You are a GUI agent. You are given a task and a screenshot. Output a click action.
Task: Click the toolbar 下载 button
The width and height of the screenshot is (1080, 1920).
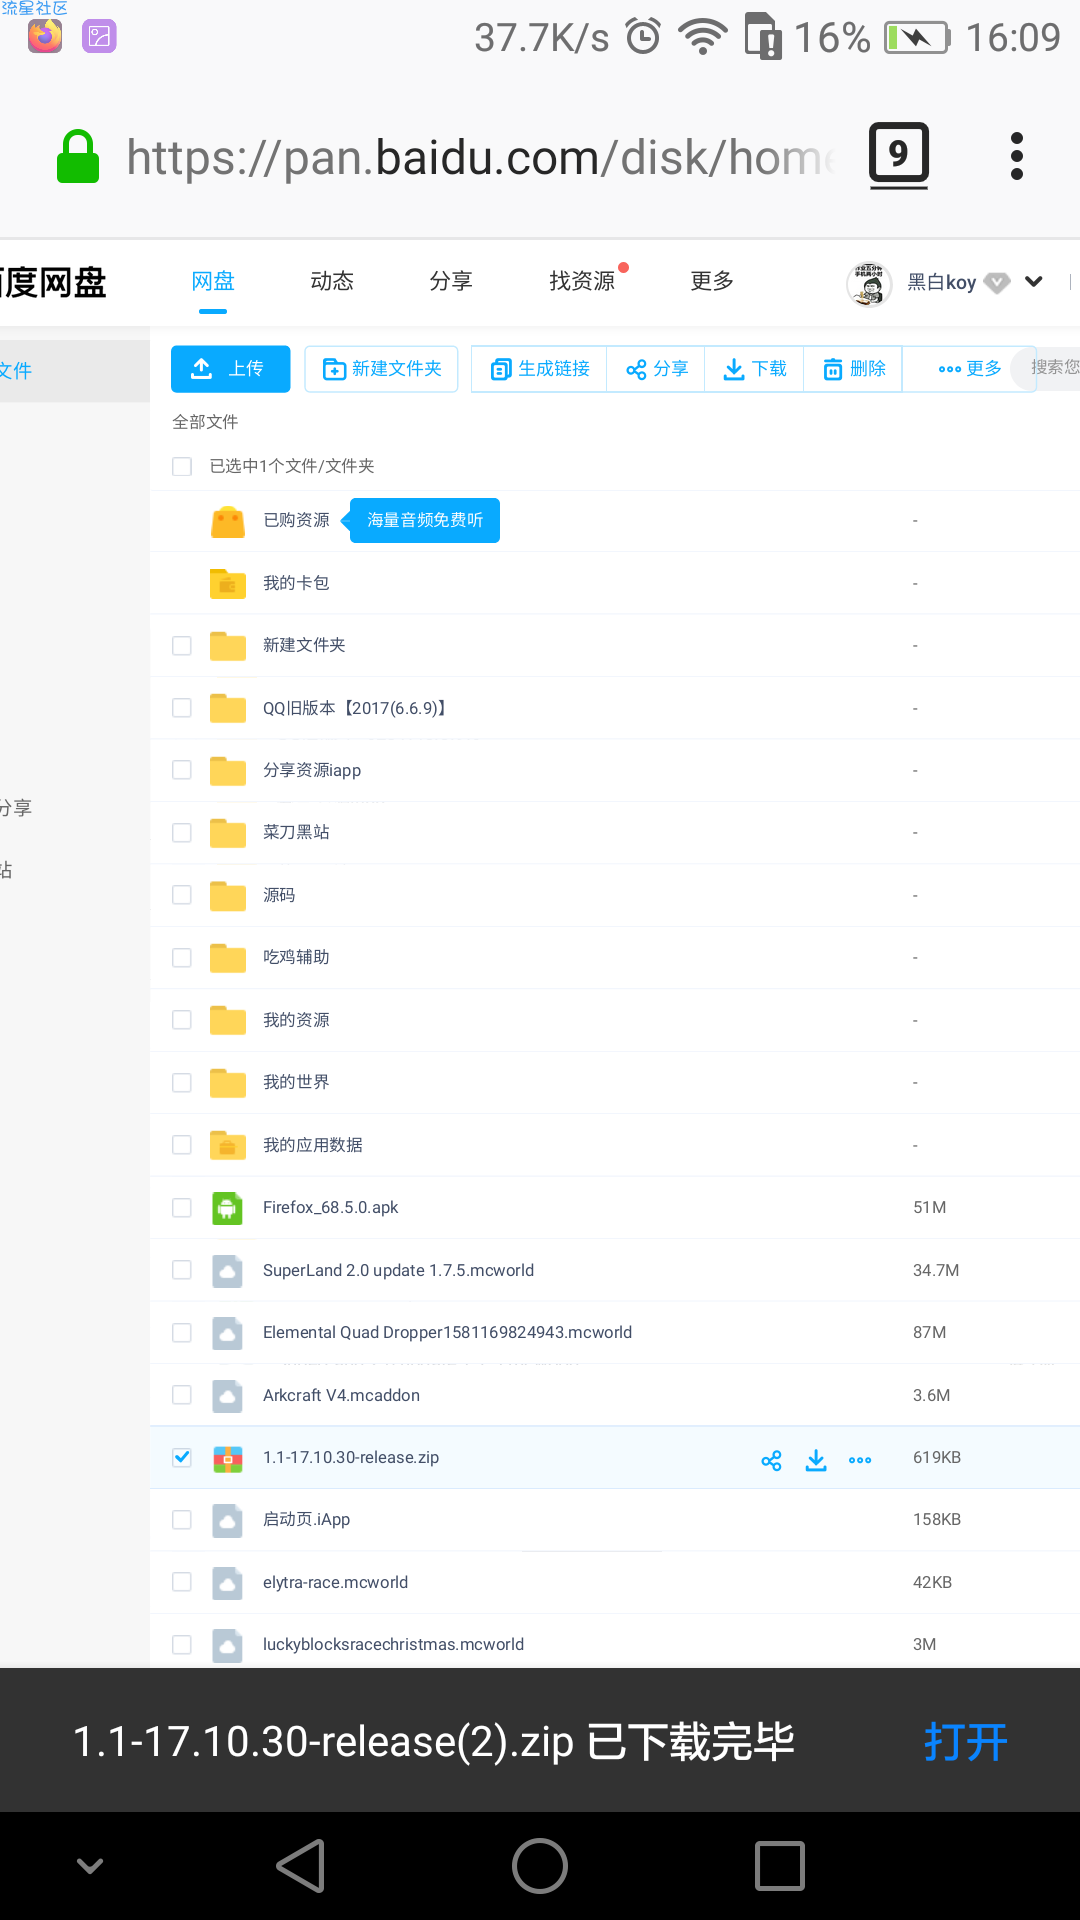point(755,369)
